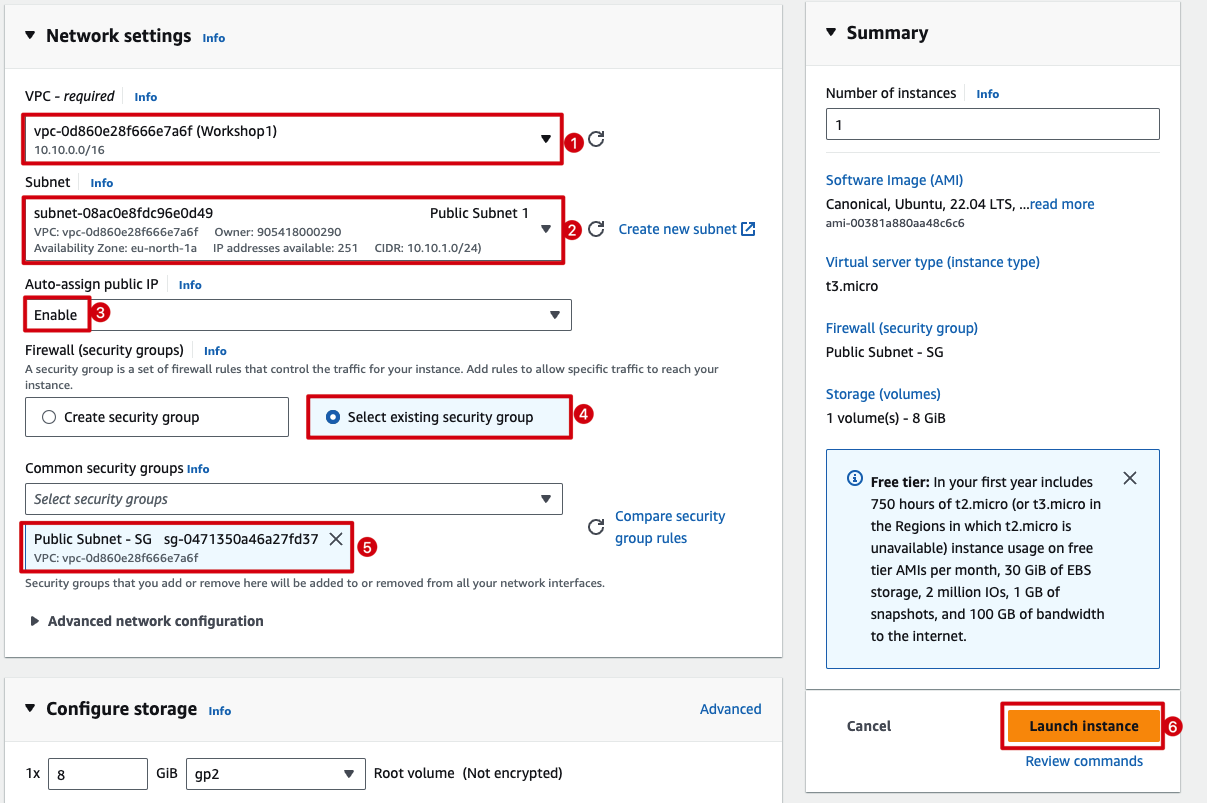Remove Public Subnet - SG security group
This screenshot has width=1207, height=803.
[336, 539]
